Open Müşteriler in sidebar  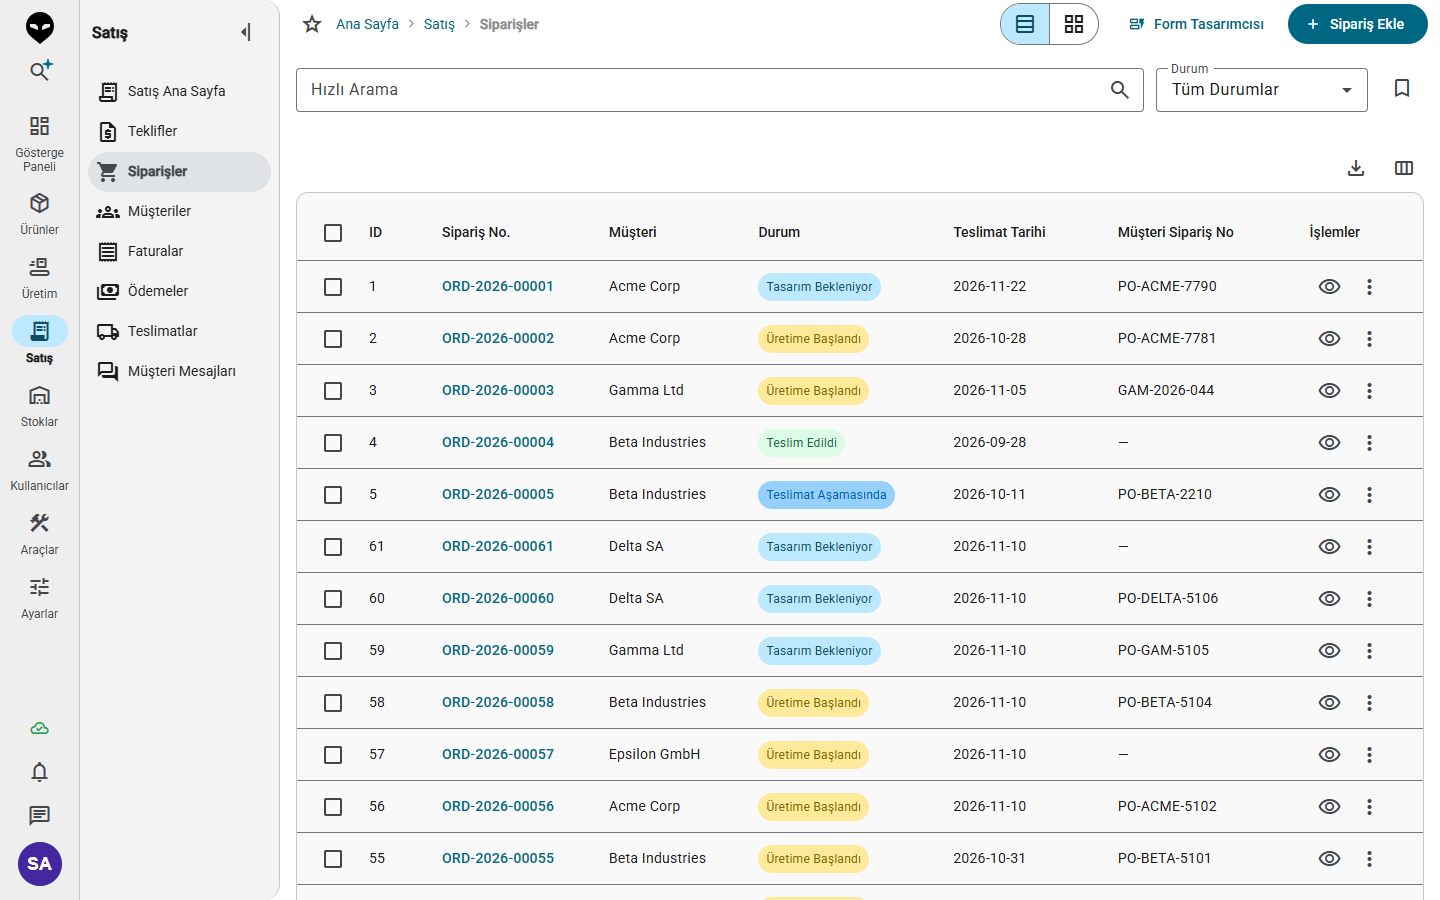179,211
